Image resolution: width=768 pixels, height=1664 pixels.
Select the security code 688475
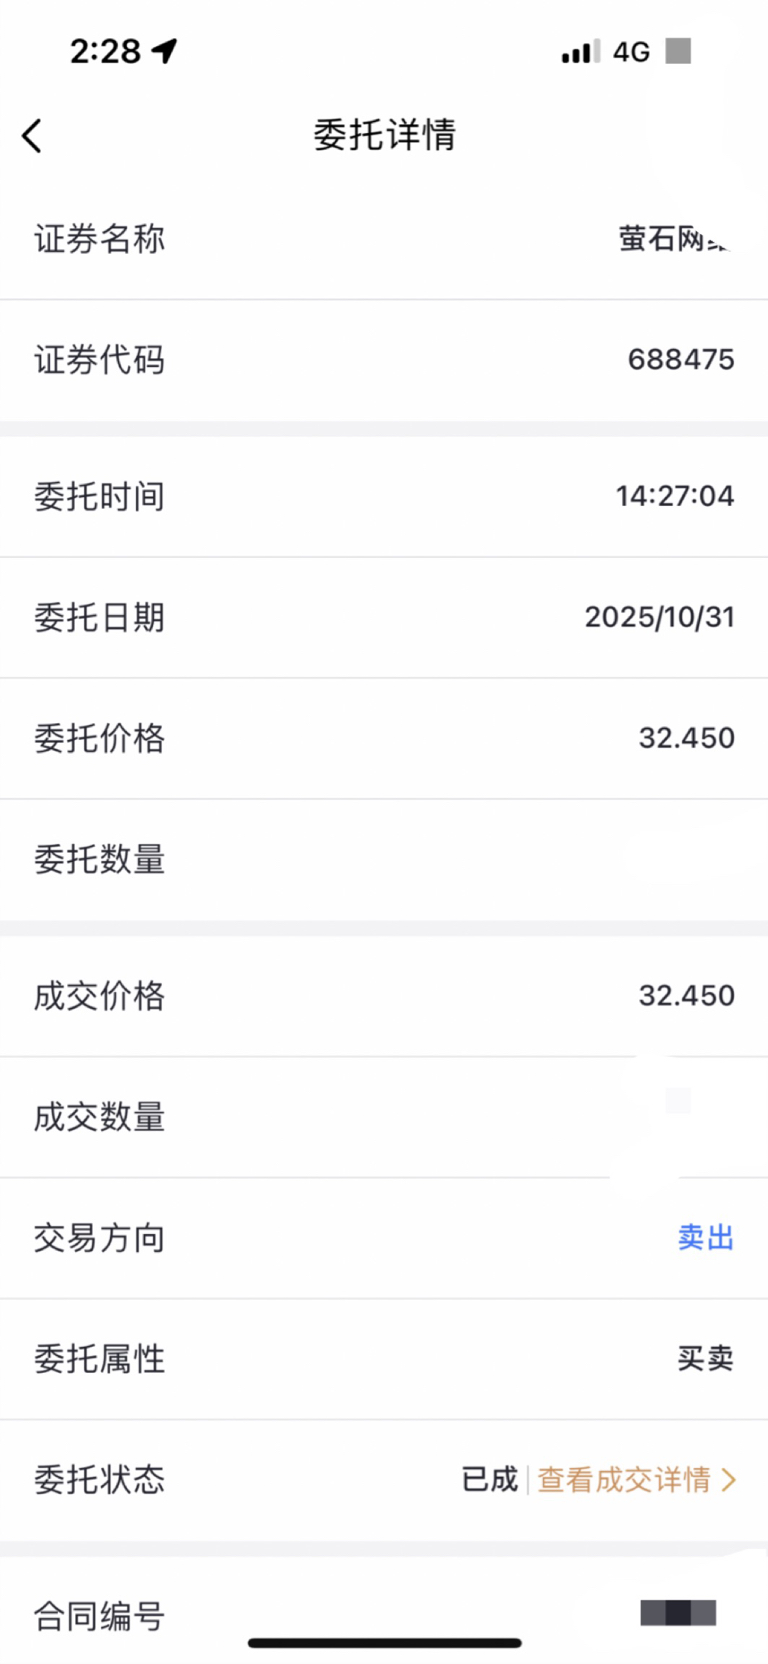681,359
